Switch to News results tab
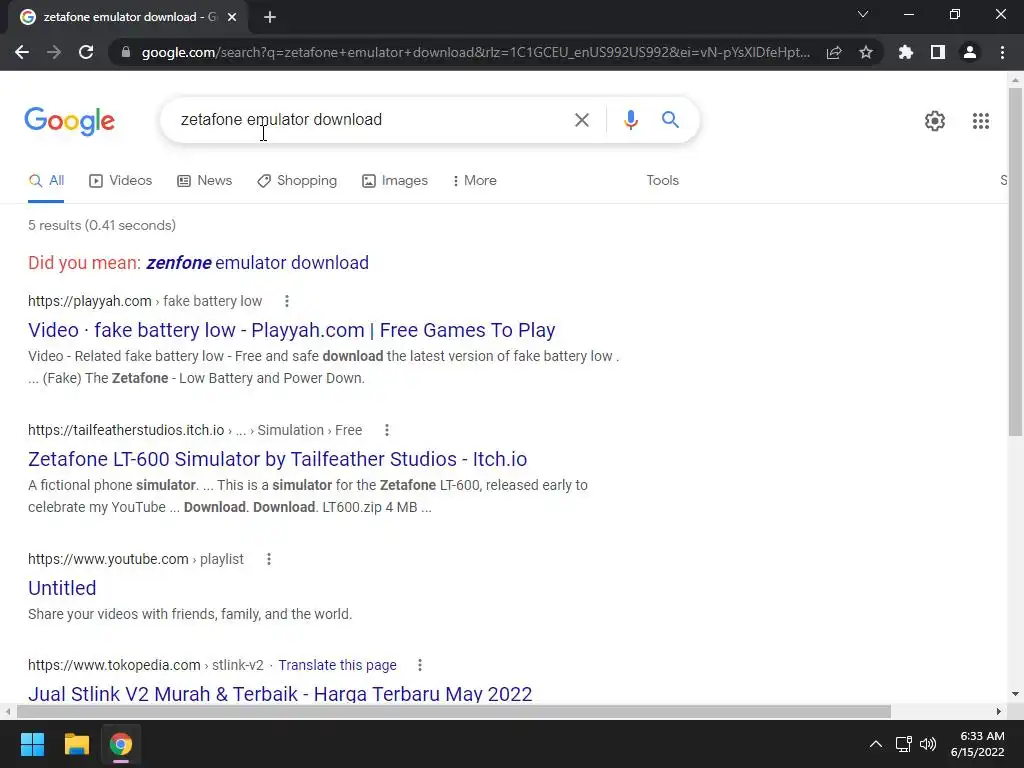 pyautogui.click(x=204, y=180)
